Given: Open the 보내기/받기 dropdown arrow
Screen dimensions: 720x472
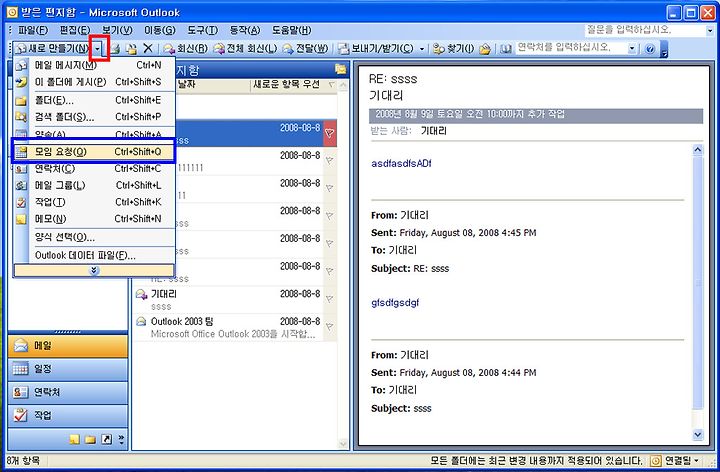Looking at the screenshot, I should (x=422, y=48).
